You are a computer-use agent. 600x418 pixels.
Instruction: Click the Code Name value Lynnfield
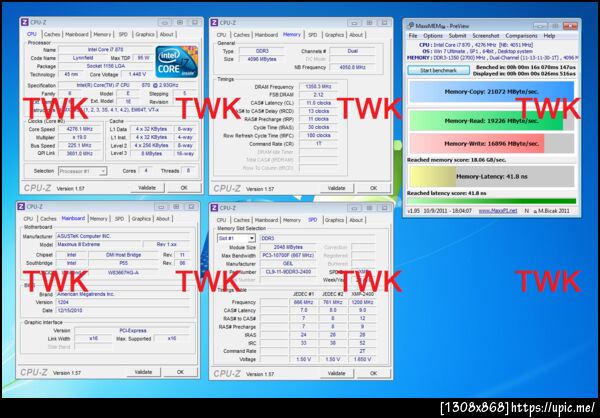pyautogui.click(x=83, y=58)
